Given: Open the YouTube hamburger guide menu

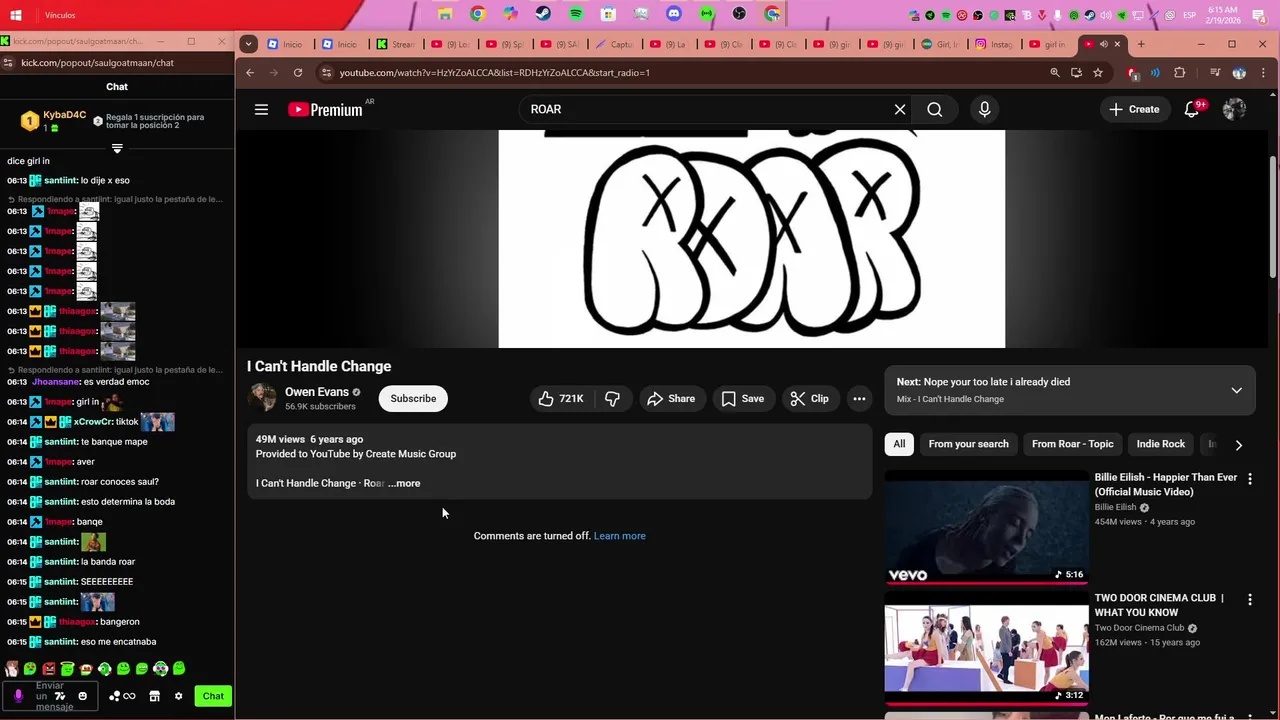Looking at the screenshot, I should pos(261,110).
